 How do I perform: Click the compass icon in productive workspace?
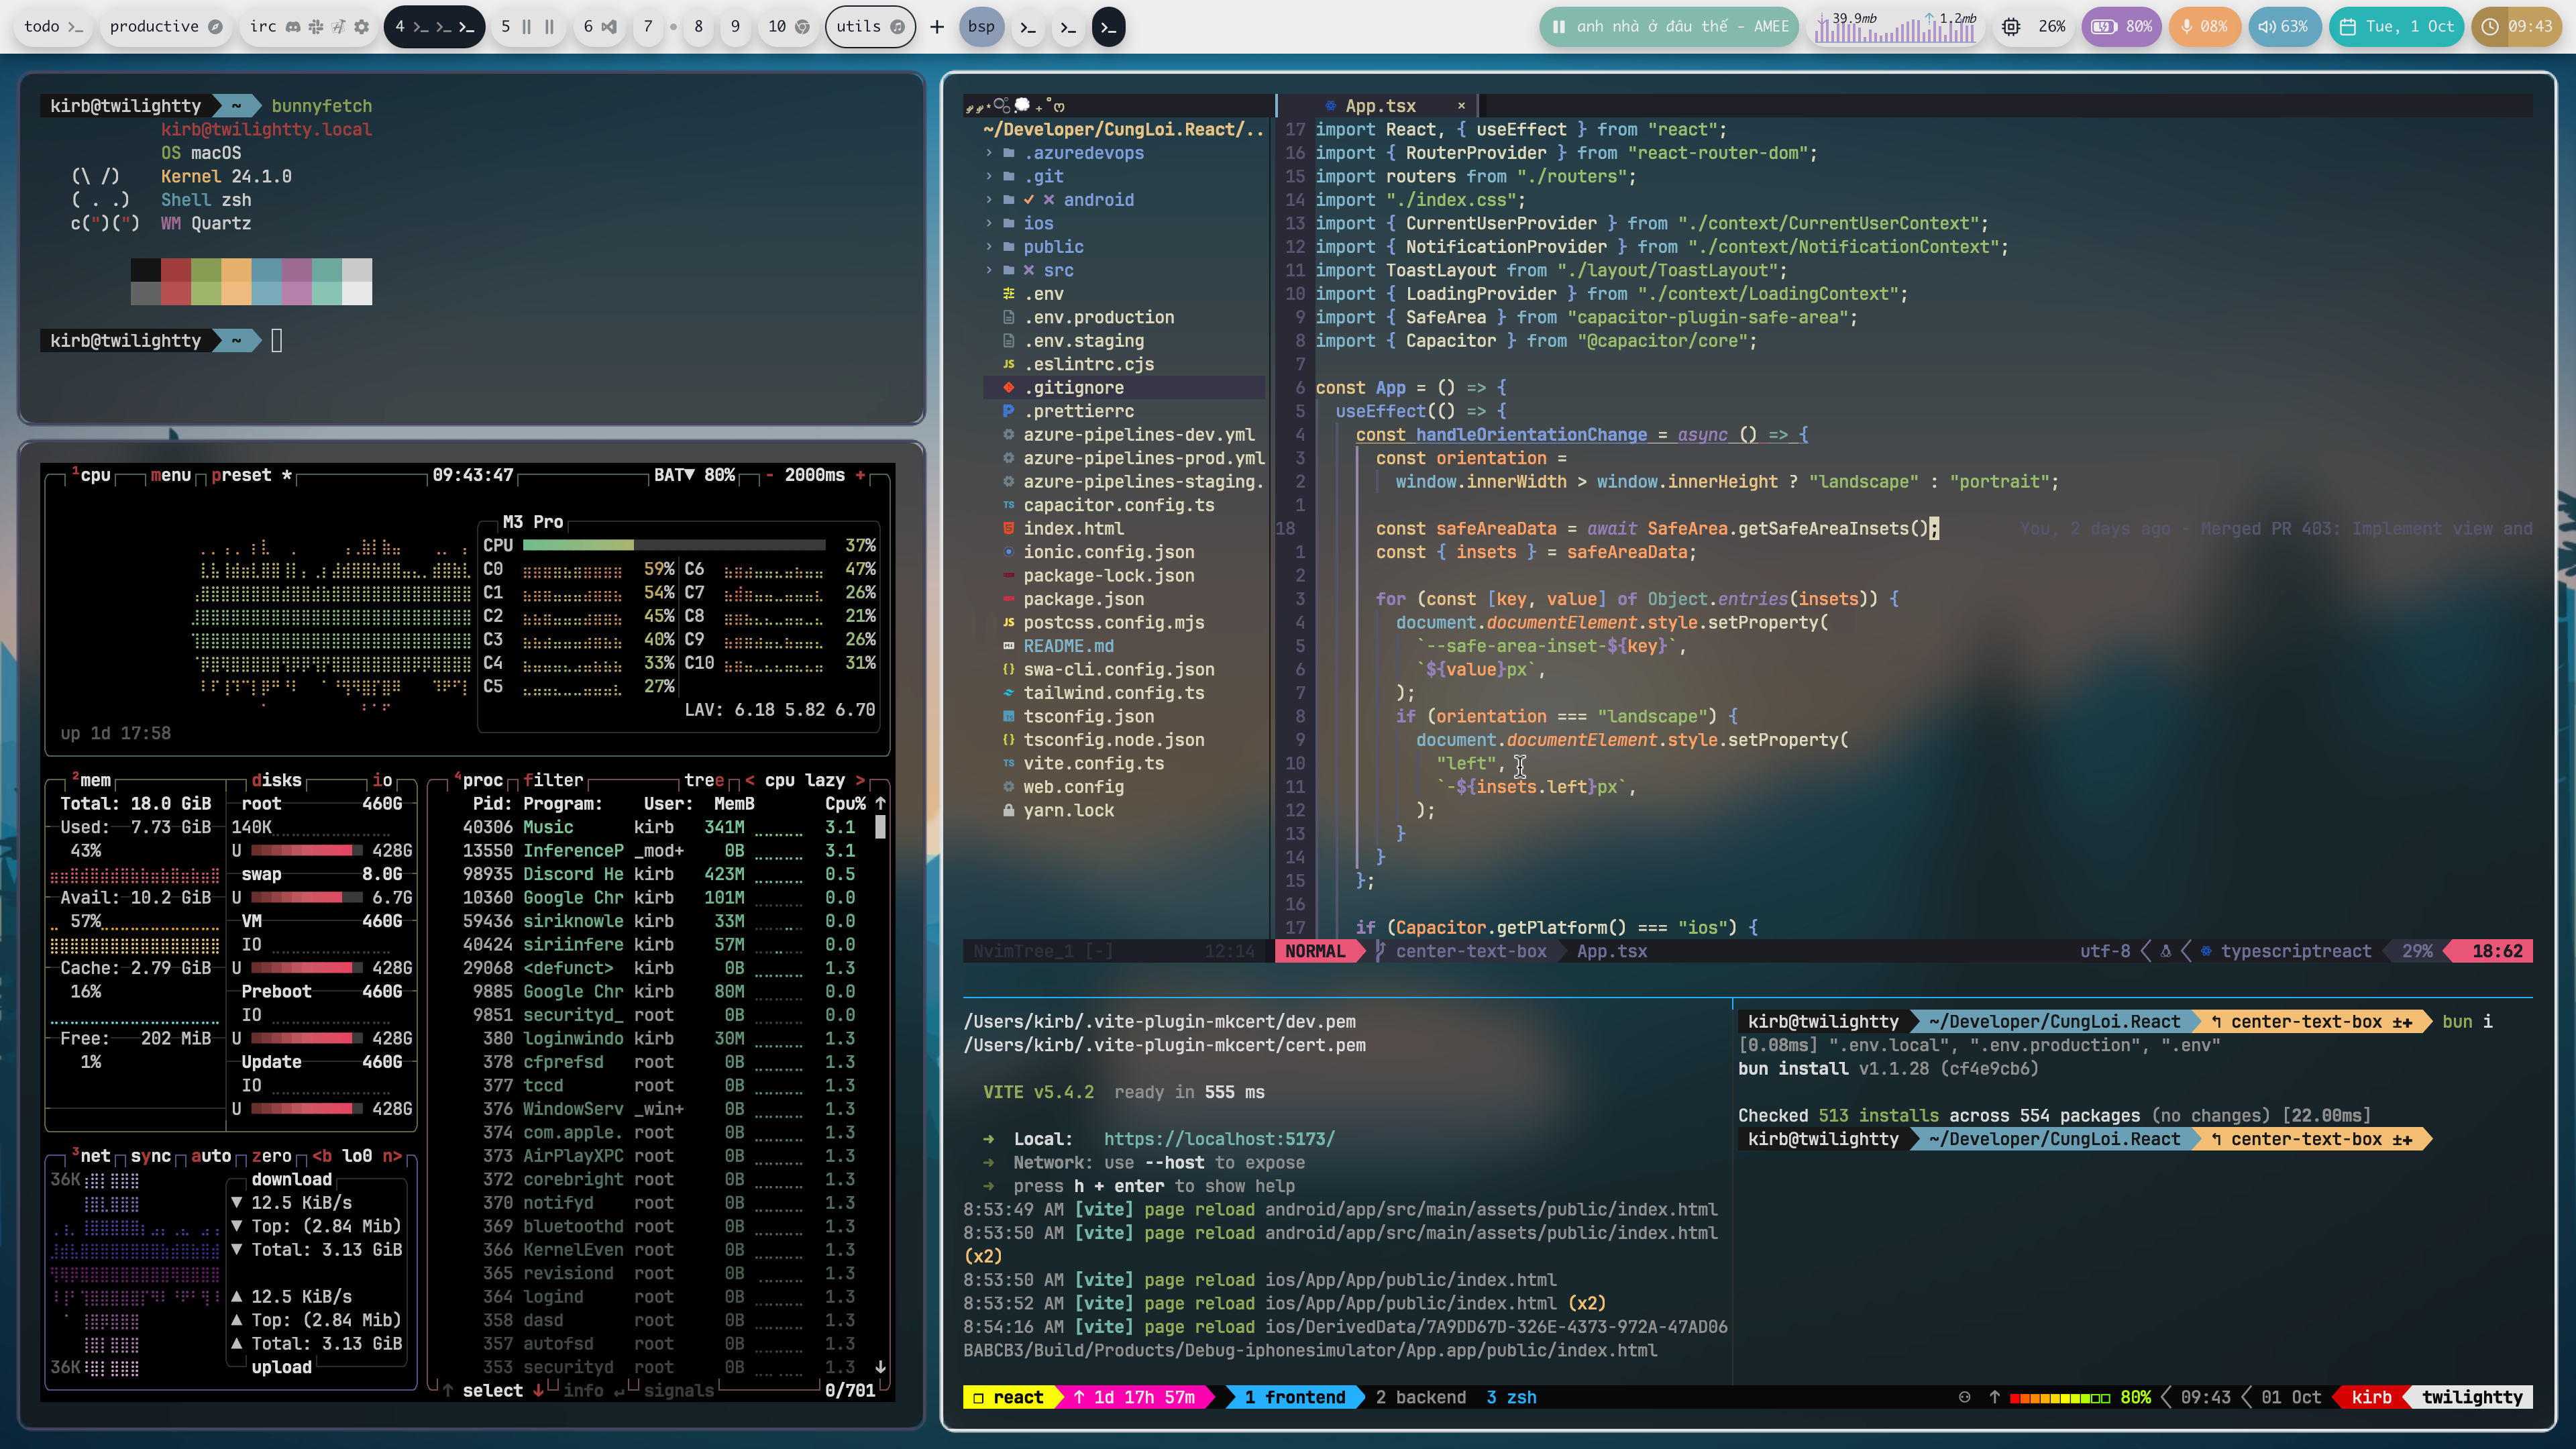click(x=215, y=27)
